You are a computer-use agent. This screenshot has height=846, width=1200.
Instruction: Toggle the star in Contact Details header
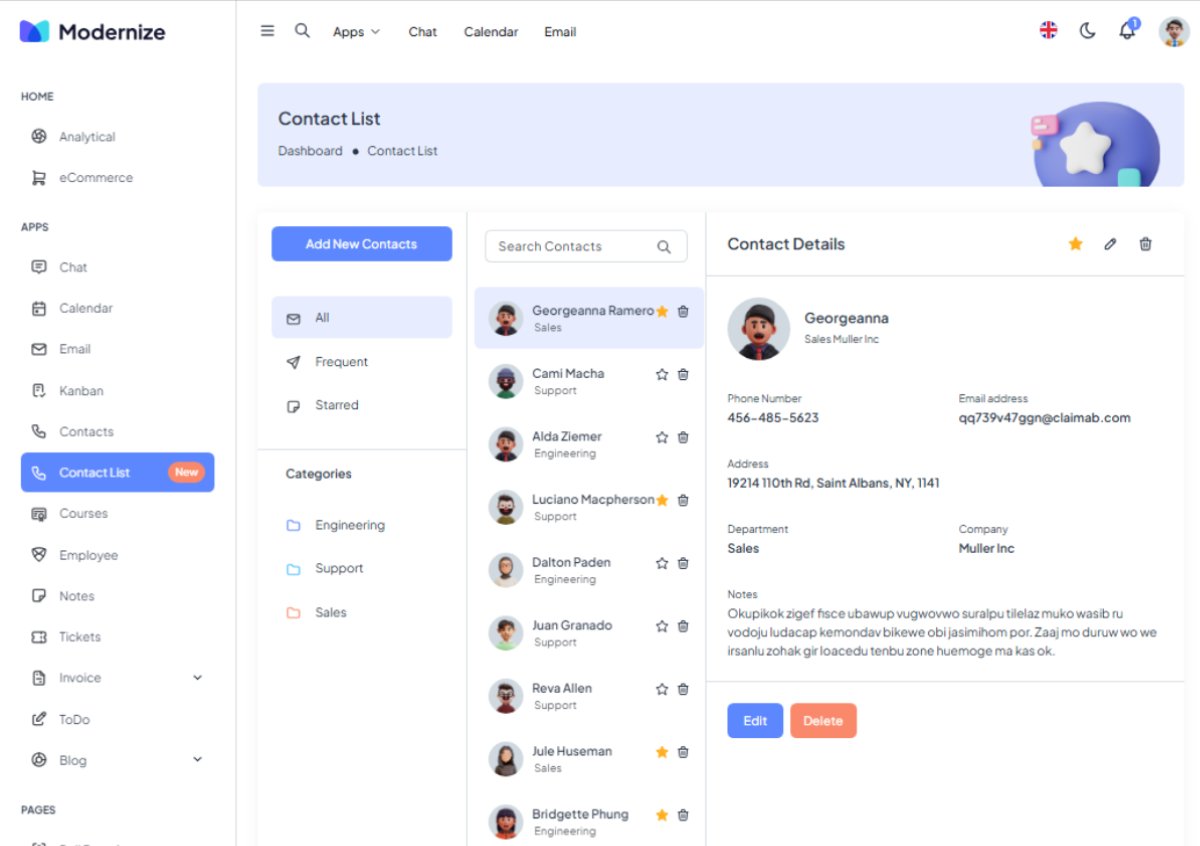(1075, 244)
